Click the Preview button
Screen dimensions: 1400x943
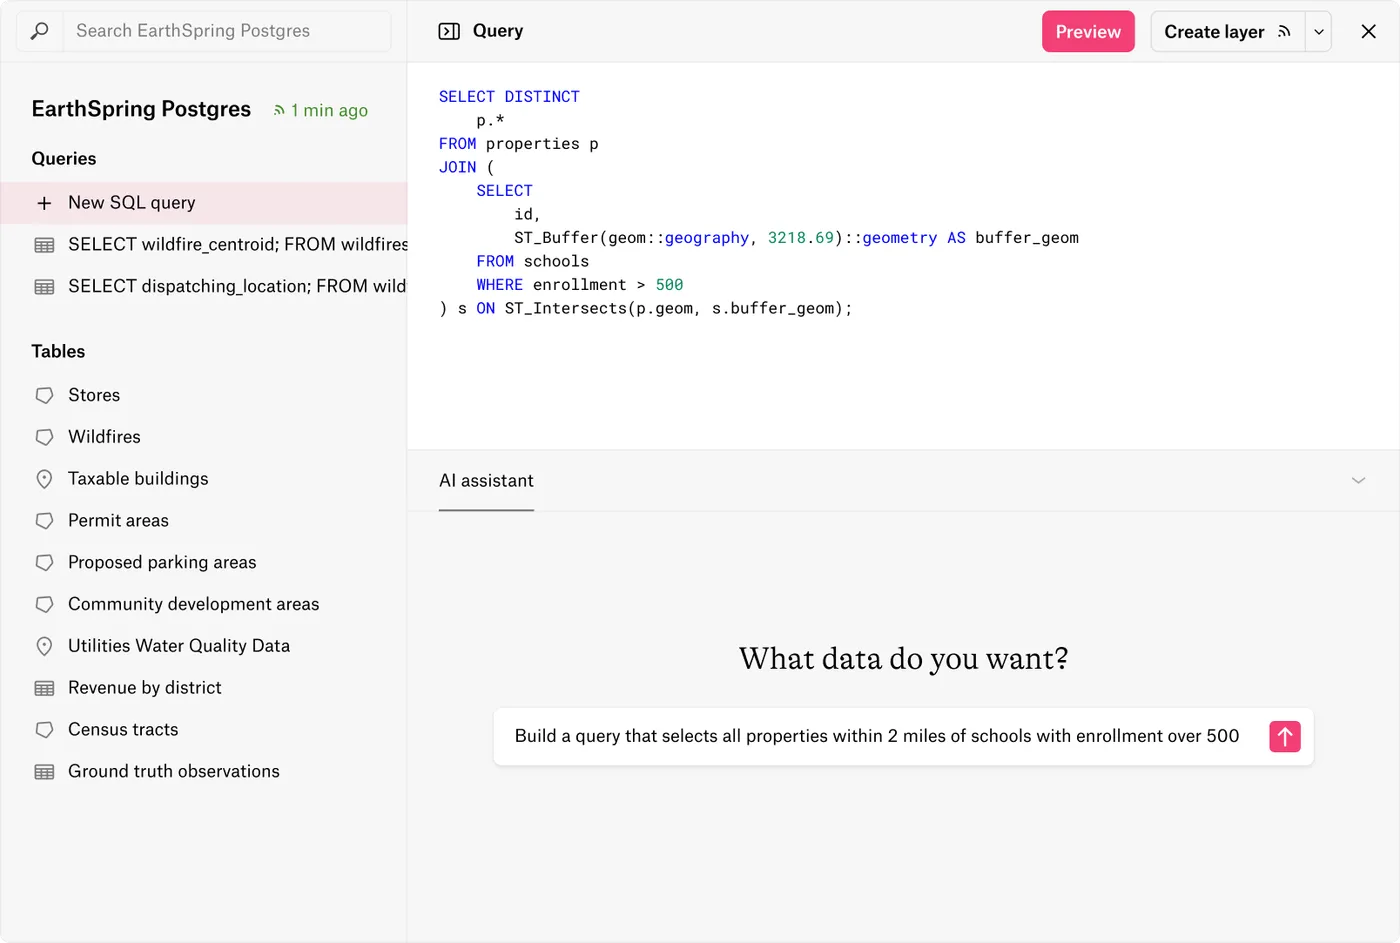(x=1088, y=31)
